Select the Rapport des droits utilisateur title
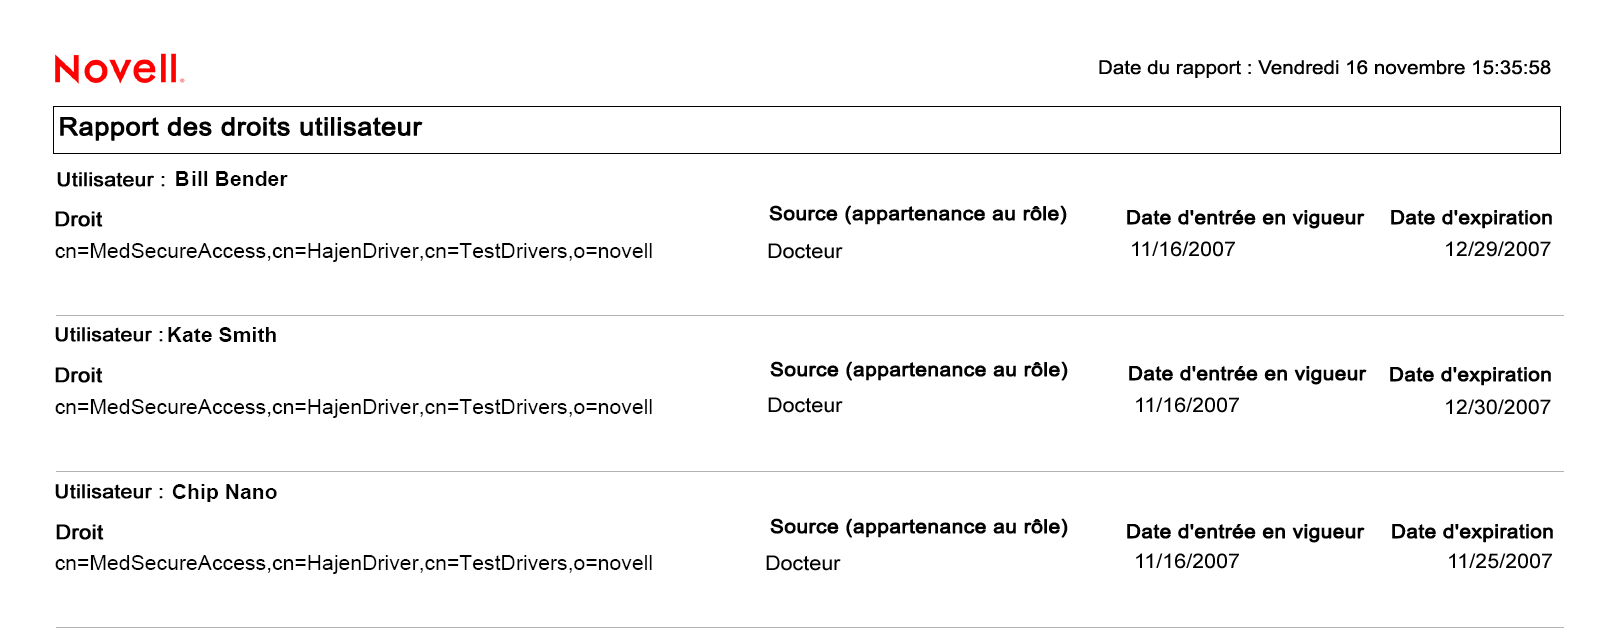Image resolution: width=1619 pixels, height=634 pixels. pyautogui.click(x=240, y=128)
